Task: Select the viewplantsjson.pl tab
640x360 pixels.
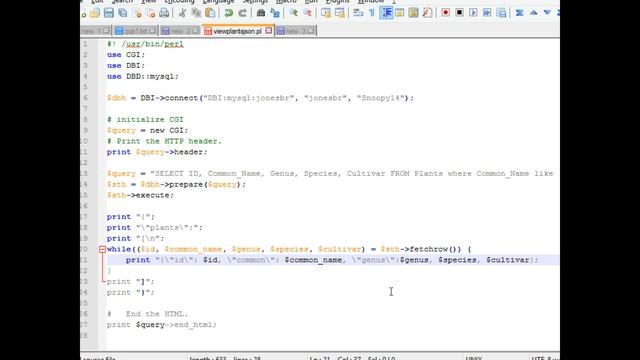Action: click(237, 31)
